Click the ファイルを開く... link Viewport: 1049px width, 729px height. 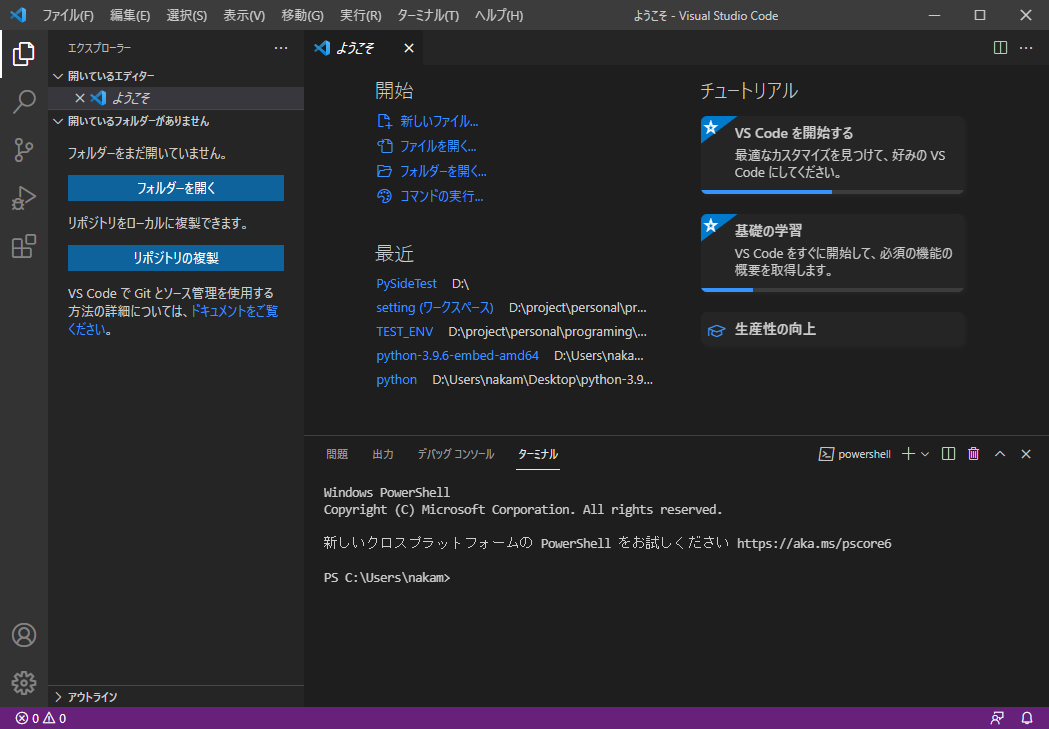tap(427, 146)
